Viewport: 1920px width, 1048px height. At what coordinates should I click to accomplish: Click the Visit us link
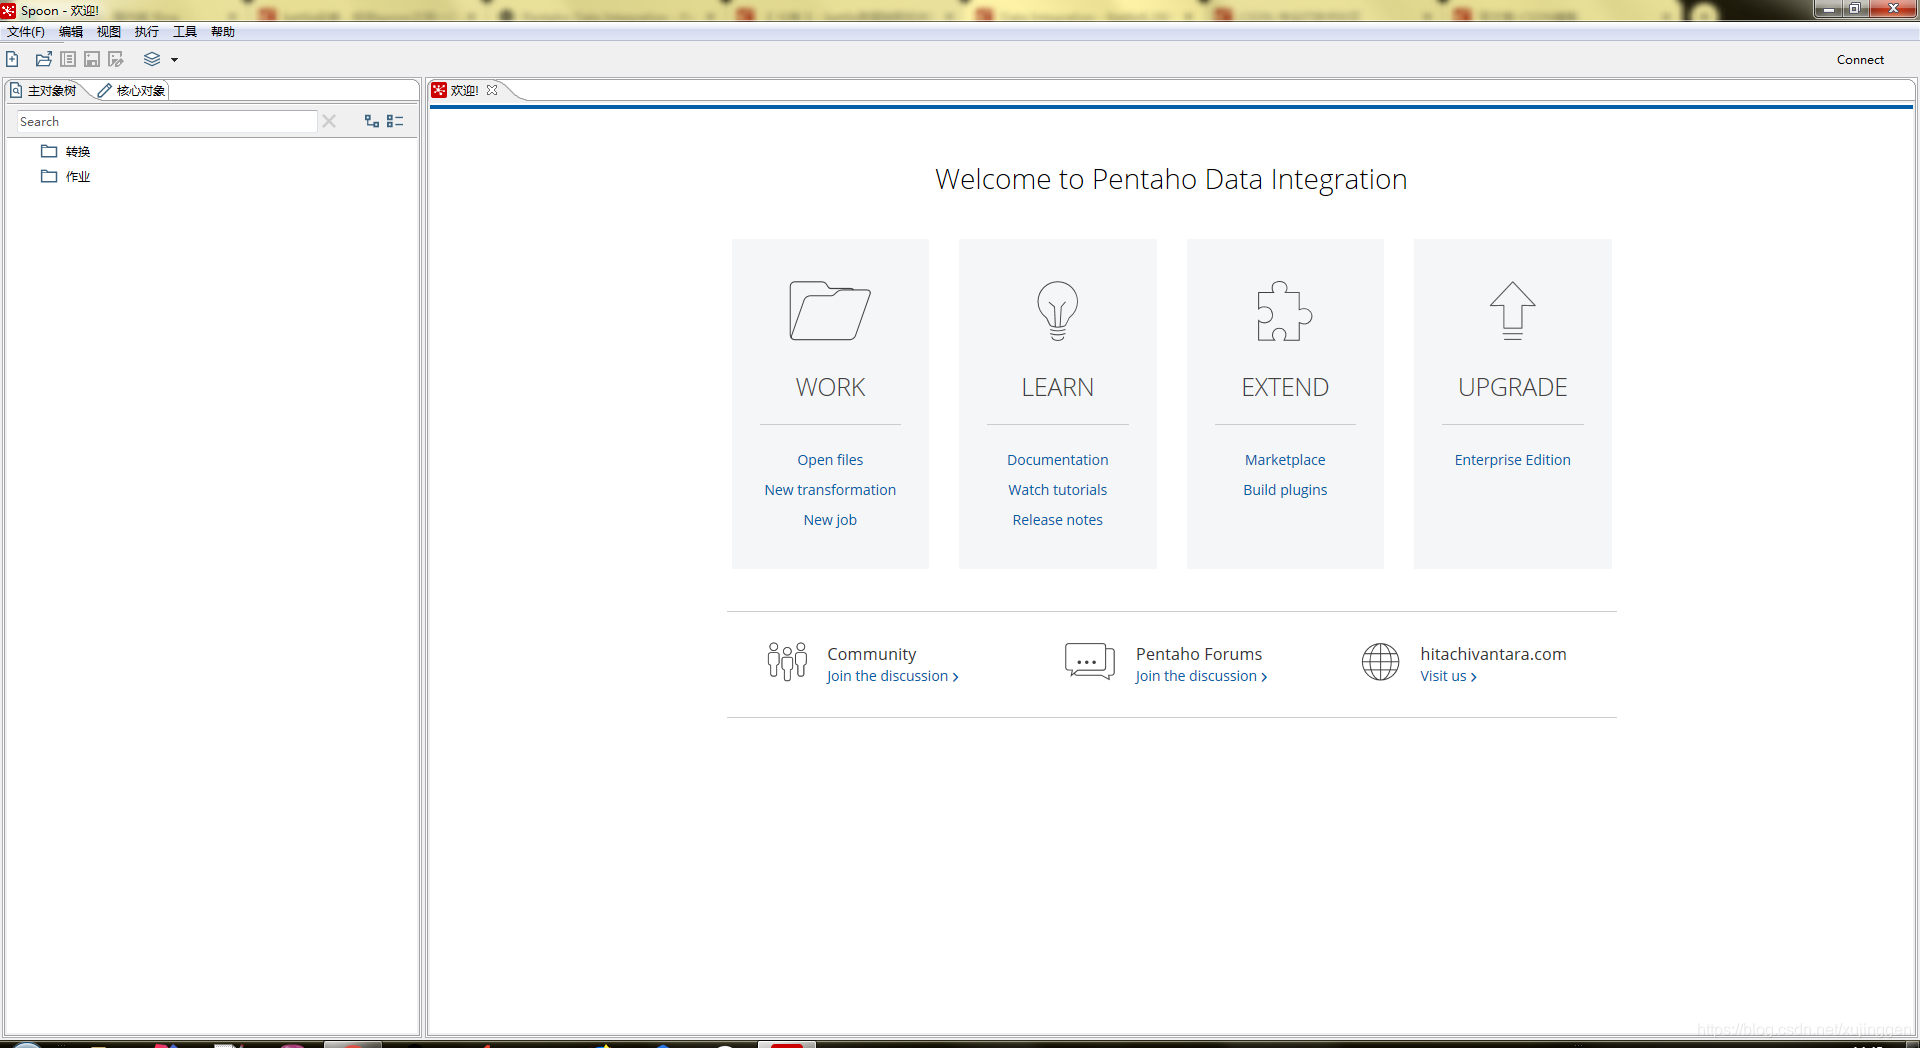coord(1448,677)
